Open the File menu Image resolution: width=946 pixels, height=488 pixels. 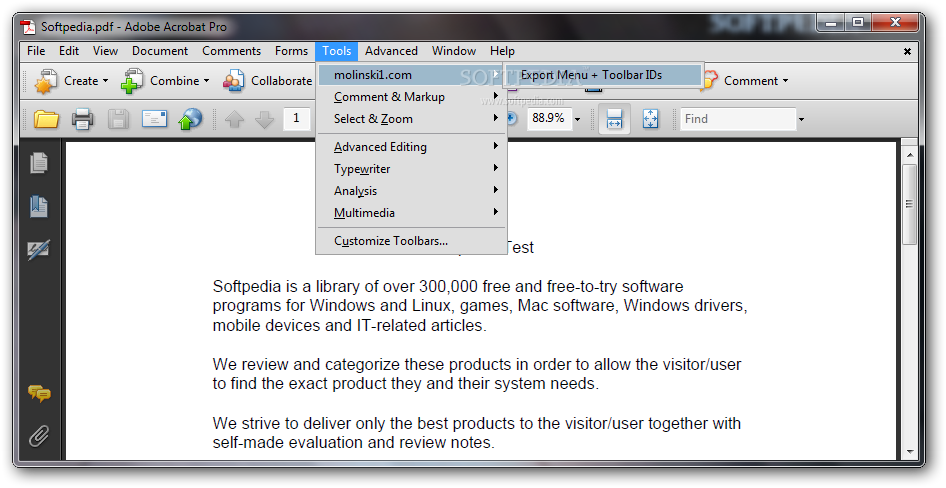click(36, 51)
